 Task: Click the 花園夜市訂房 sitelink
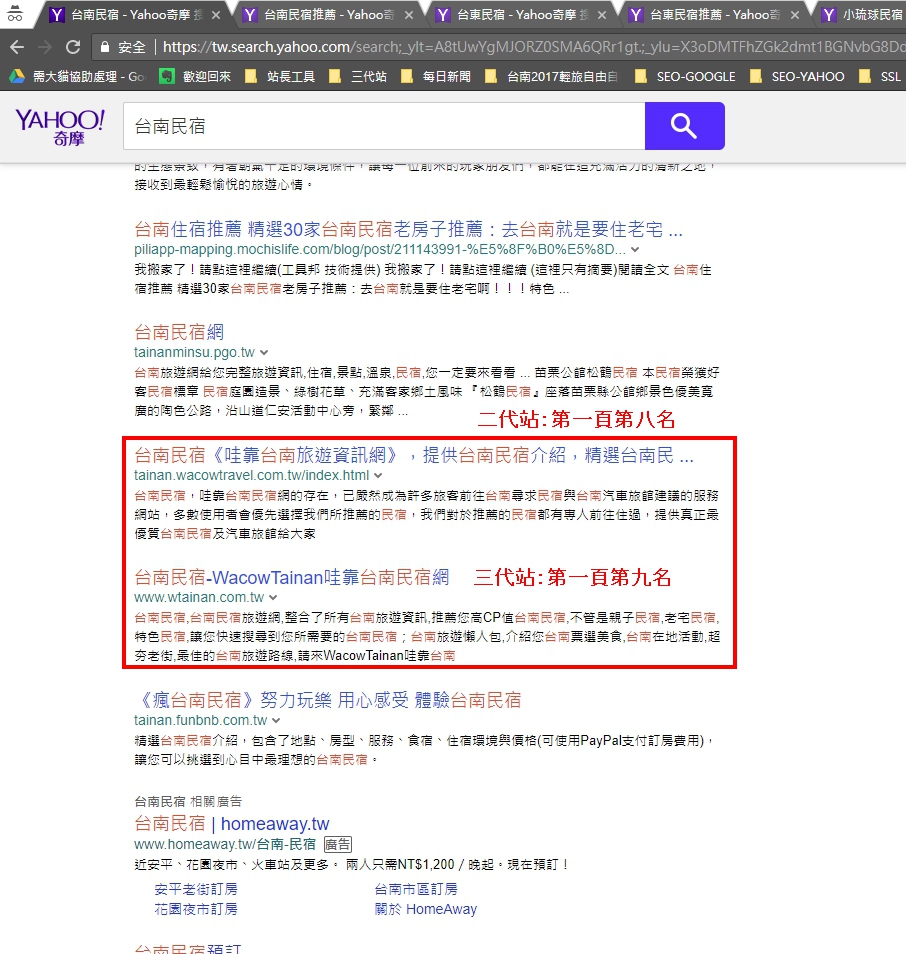click(196, 910)
